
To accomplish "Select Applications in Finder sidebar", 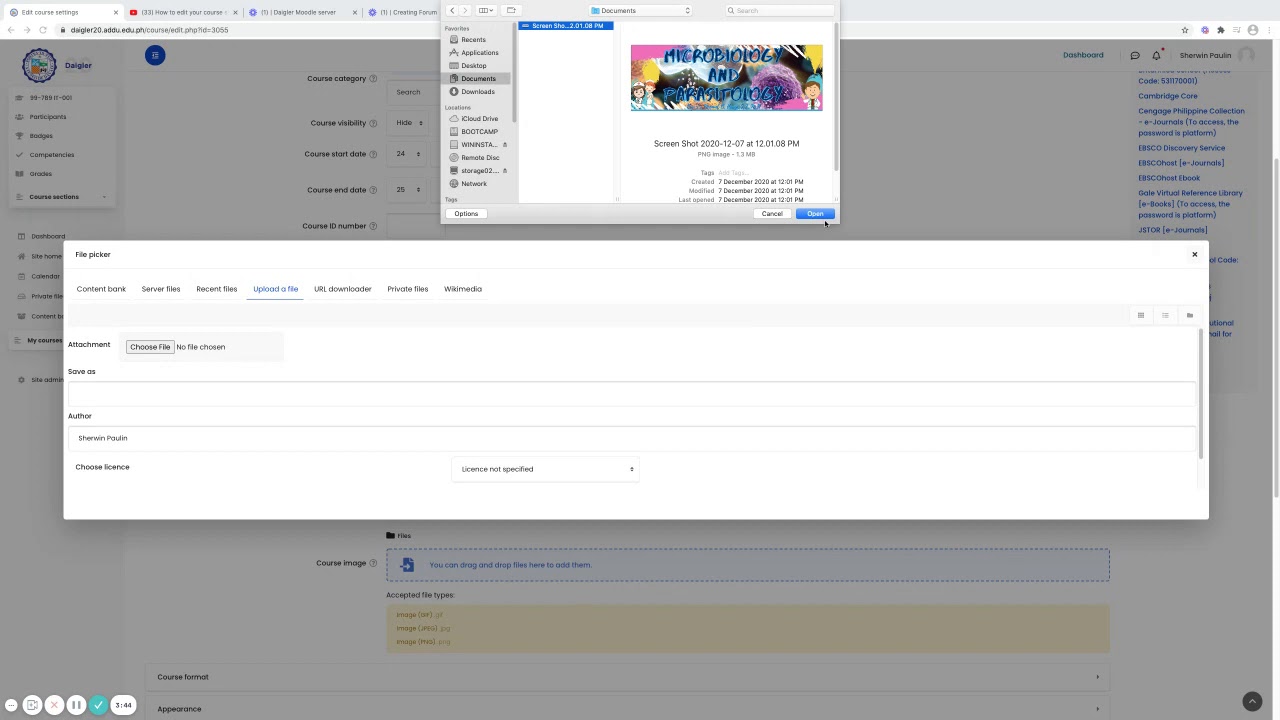I will (x=479, y=52).
